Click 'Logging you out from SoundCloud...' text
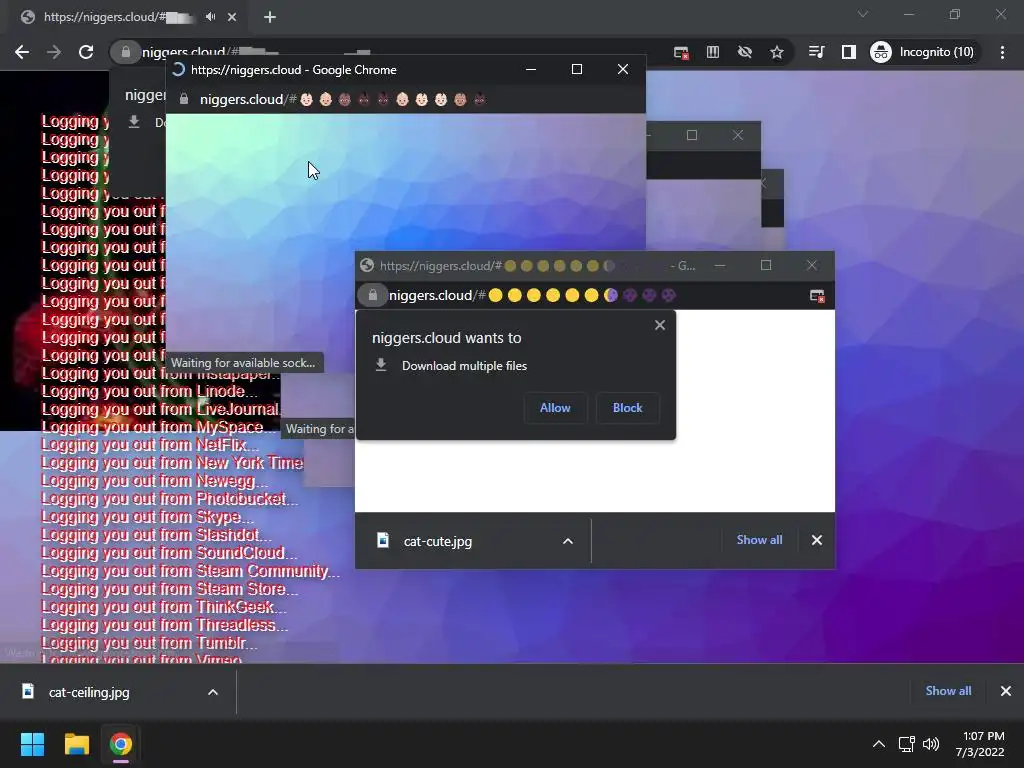Image resolution: width=1024 pixels, height=768 pixels. [170, 552]
